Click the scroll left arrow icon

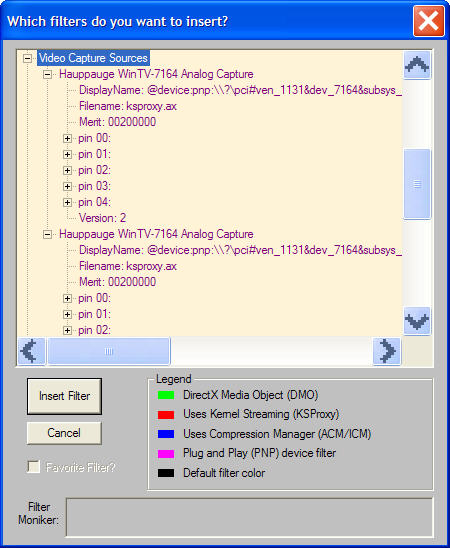tap(31, 351)
